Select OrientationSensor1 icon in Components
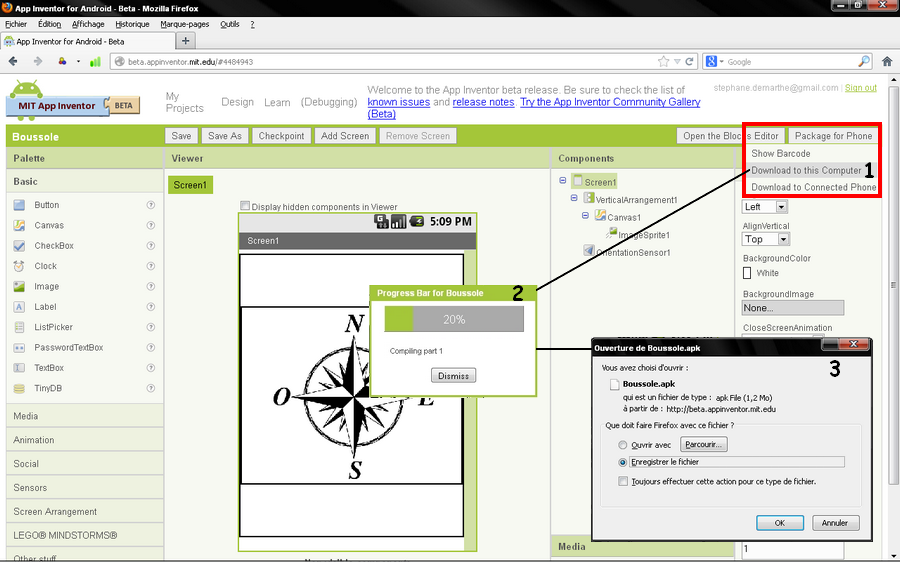This screenshot has height=562, width=900. pyautogui.click(x=589, y=250)
